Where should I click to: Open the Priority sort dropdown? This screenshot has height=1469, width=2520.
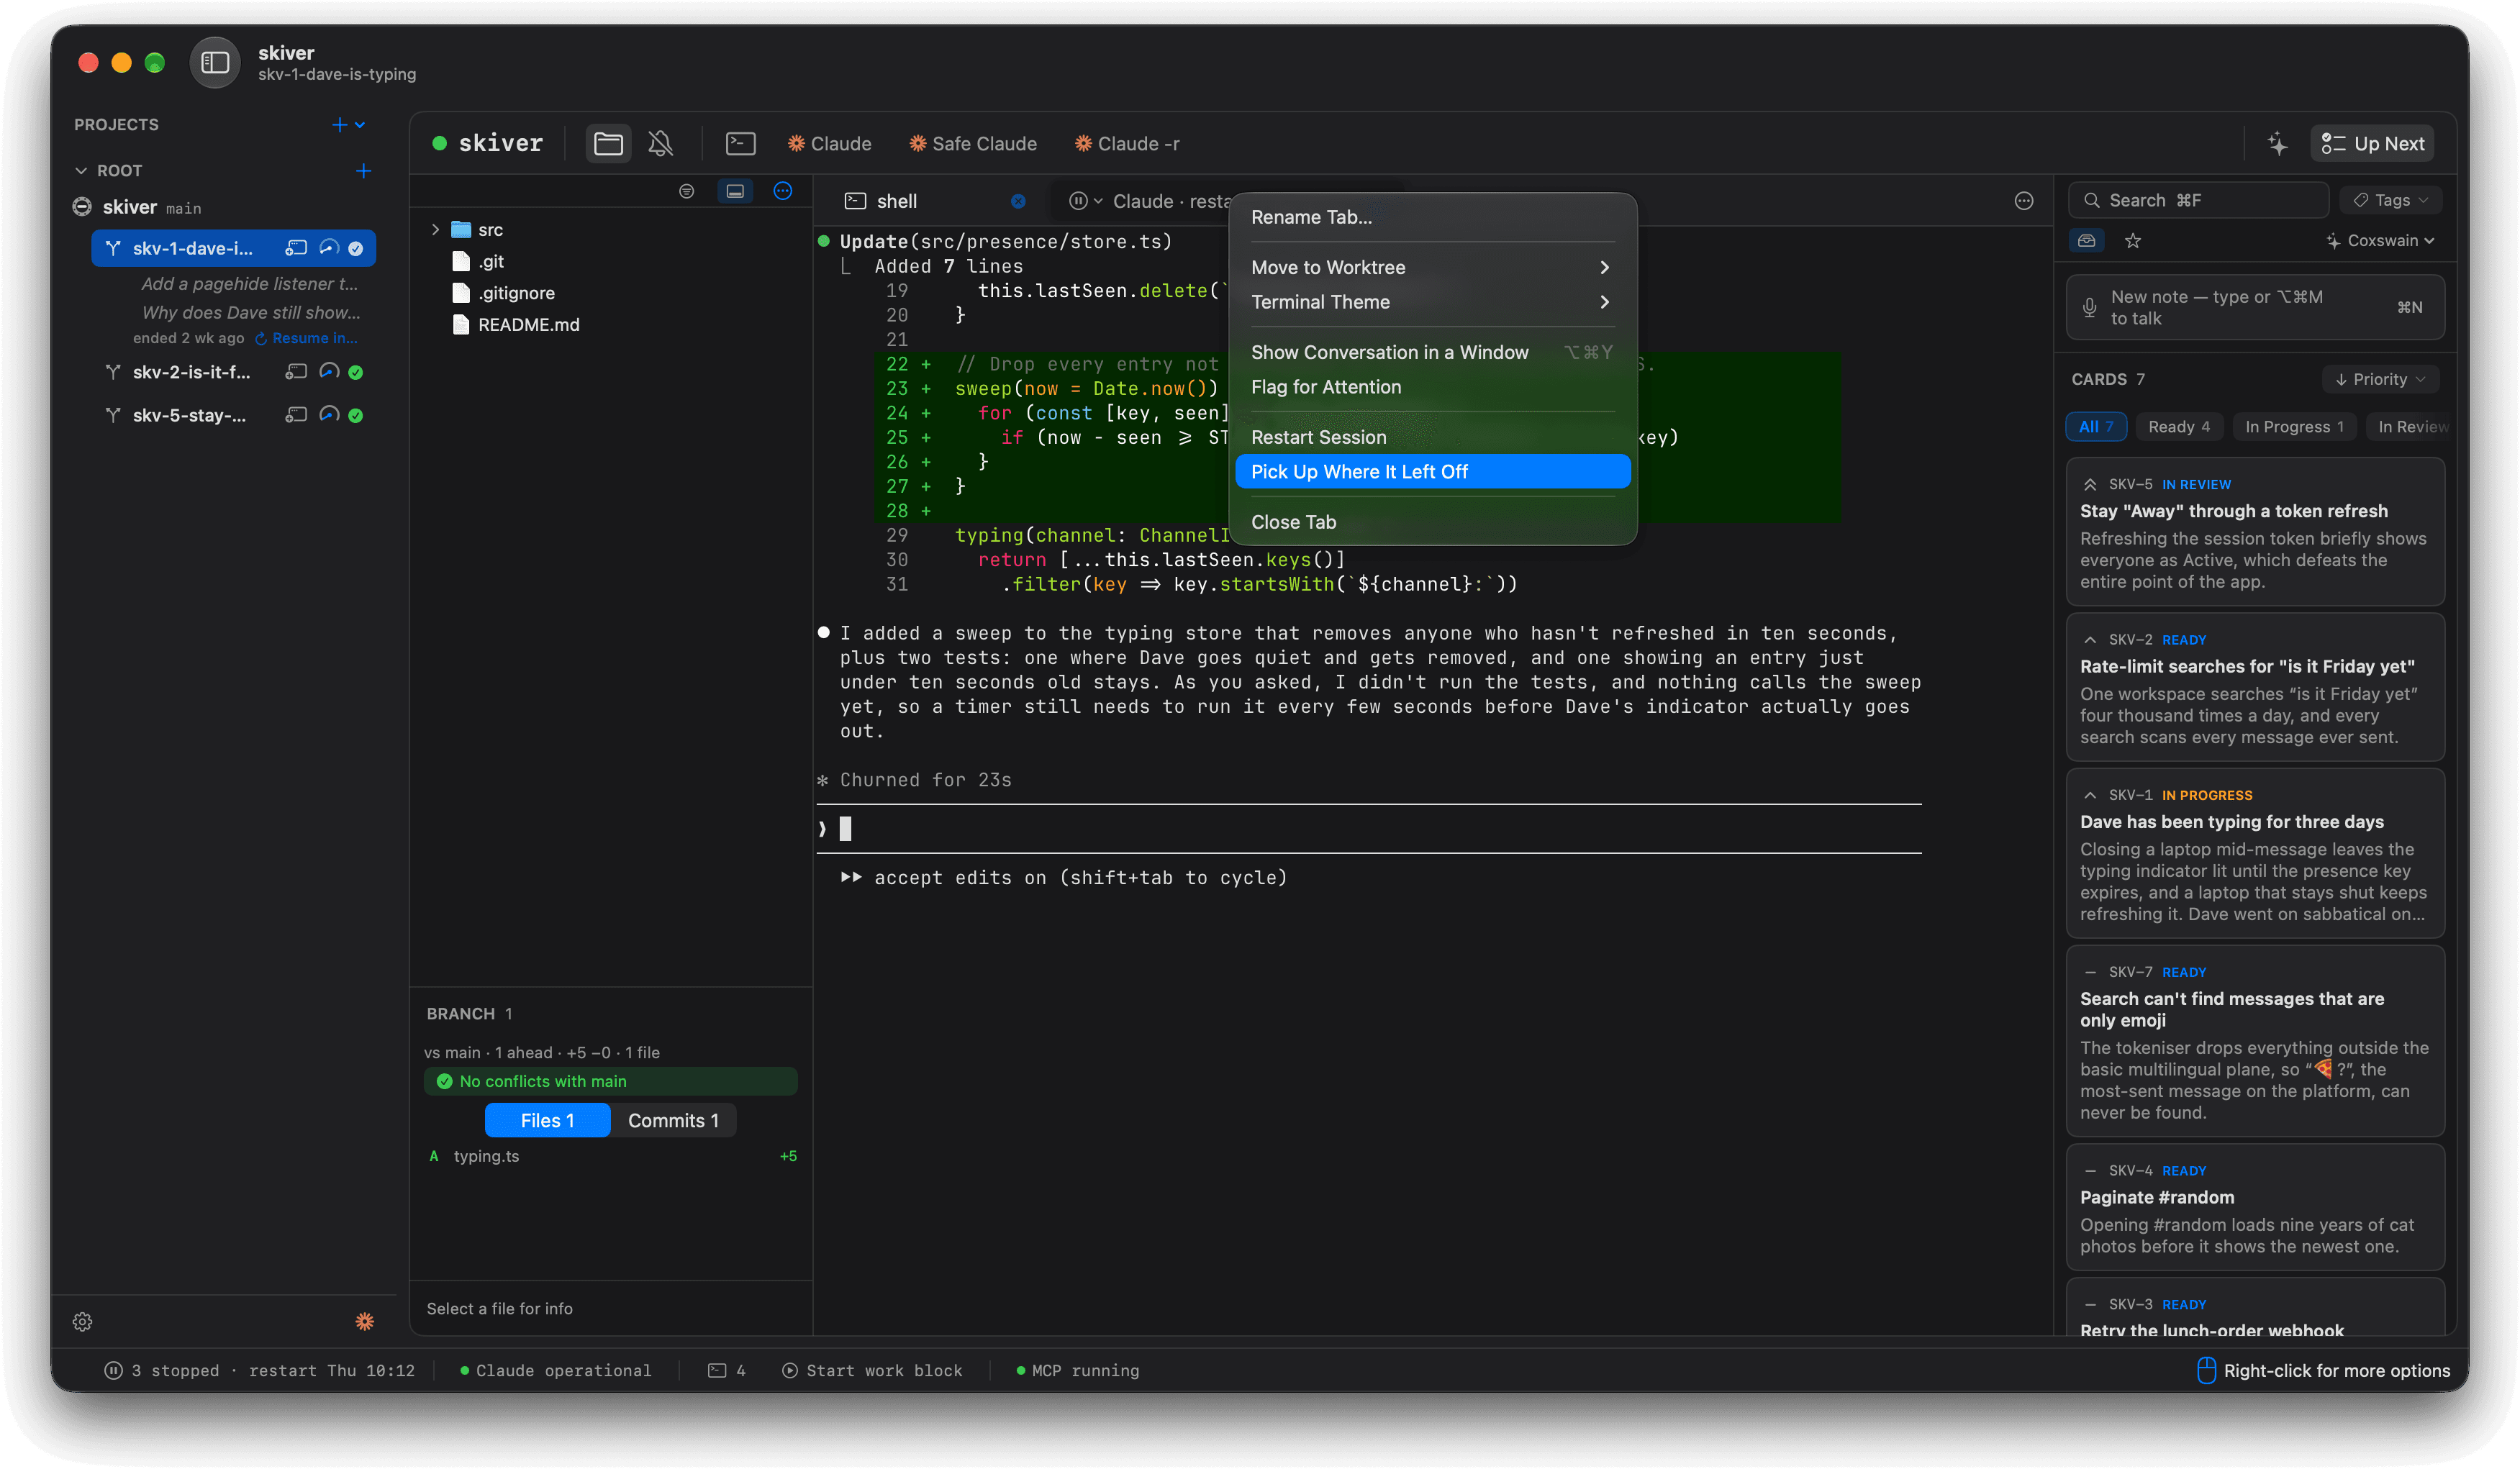[x=2380, y=380]
